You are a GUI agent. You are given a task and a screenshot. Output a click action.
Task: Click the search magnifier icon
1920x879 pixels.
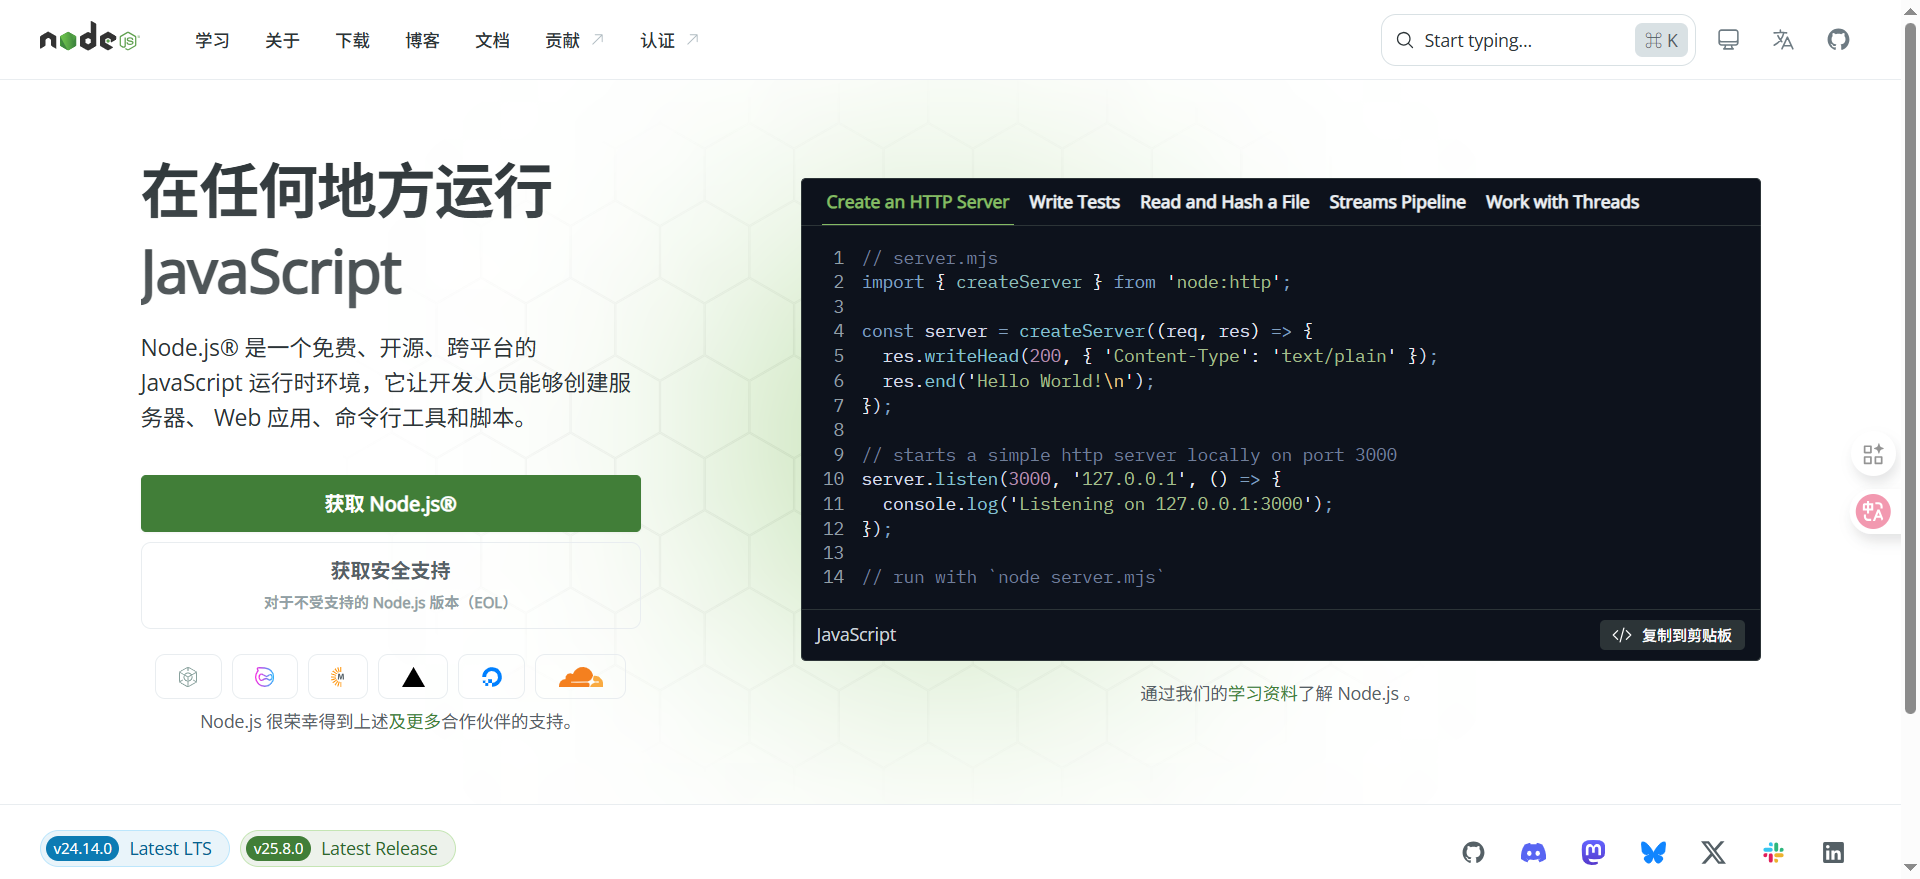[1405, 40]
